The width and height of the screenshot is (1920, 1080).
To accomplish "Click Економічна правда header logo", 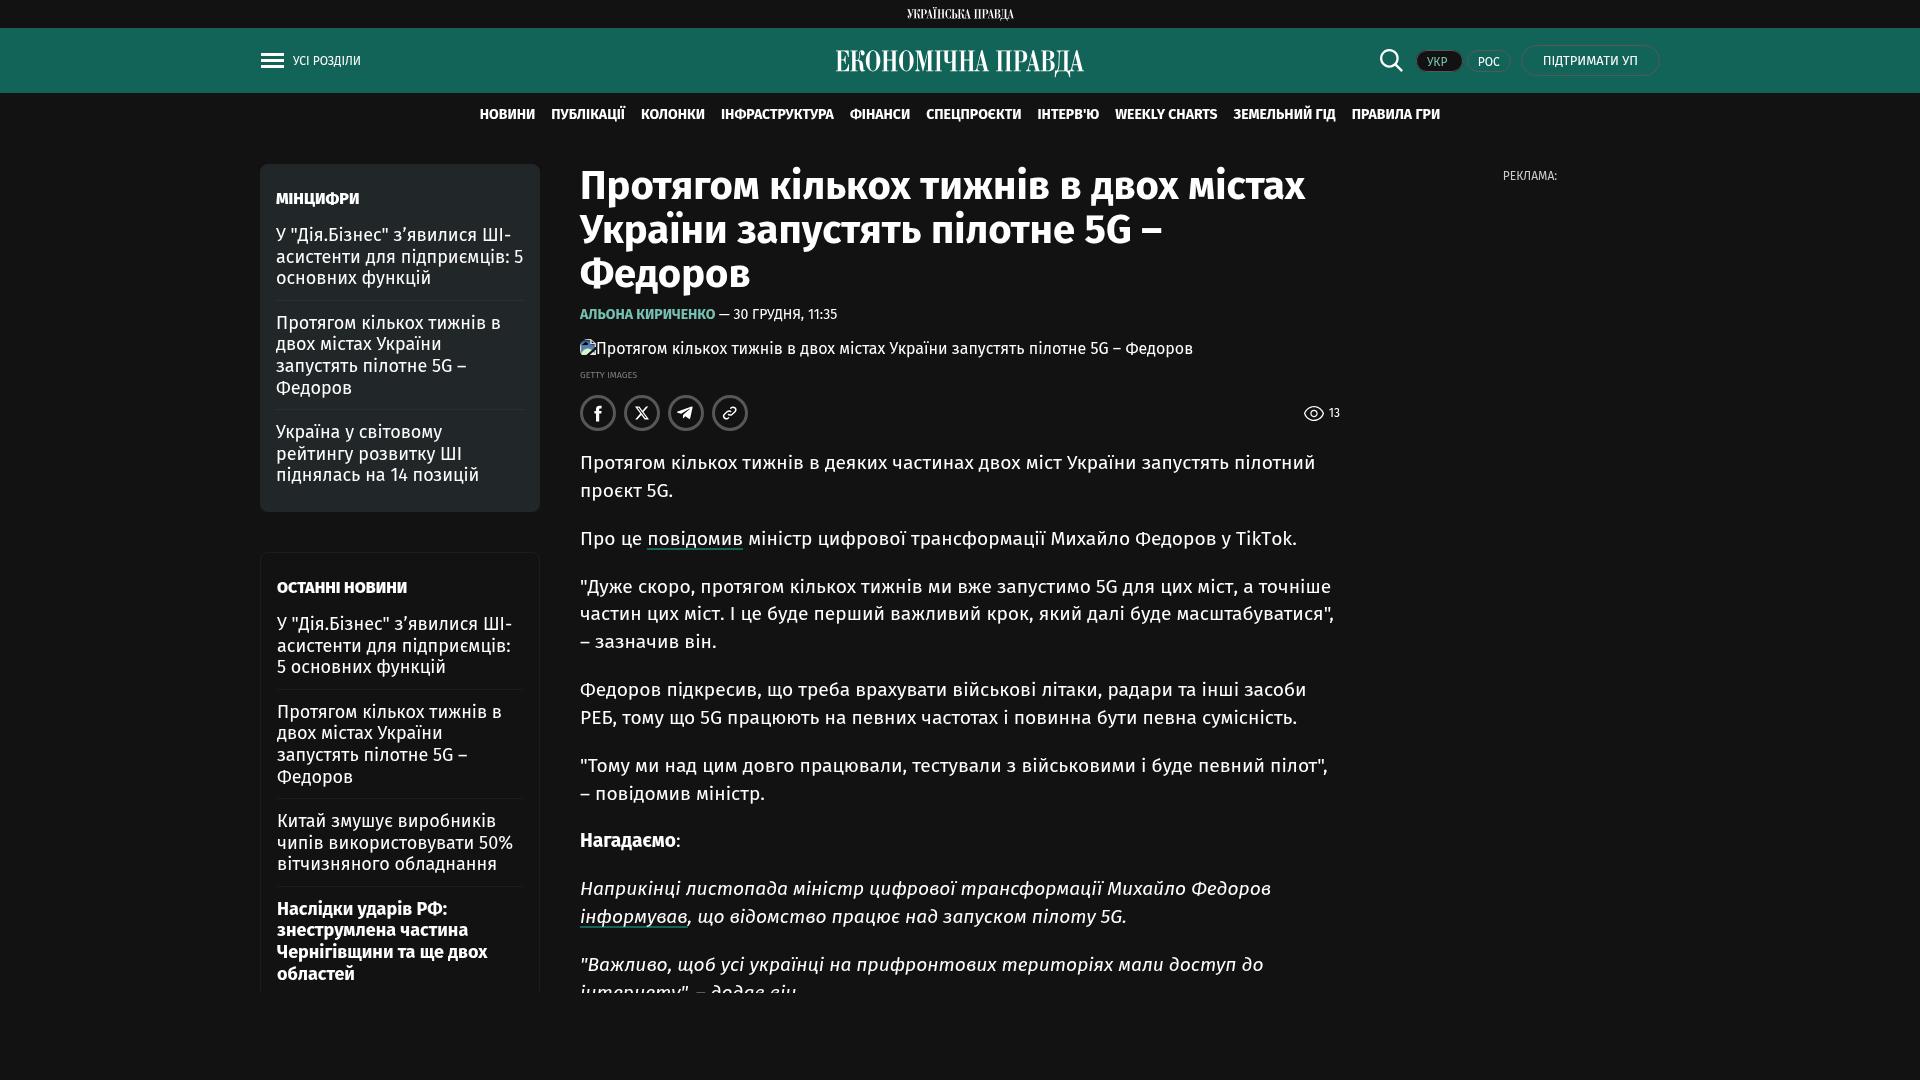I will click(x=959, y=62).
